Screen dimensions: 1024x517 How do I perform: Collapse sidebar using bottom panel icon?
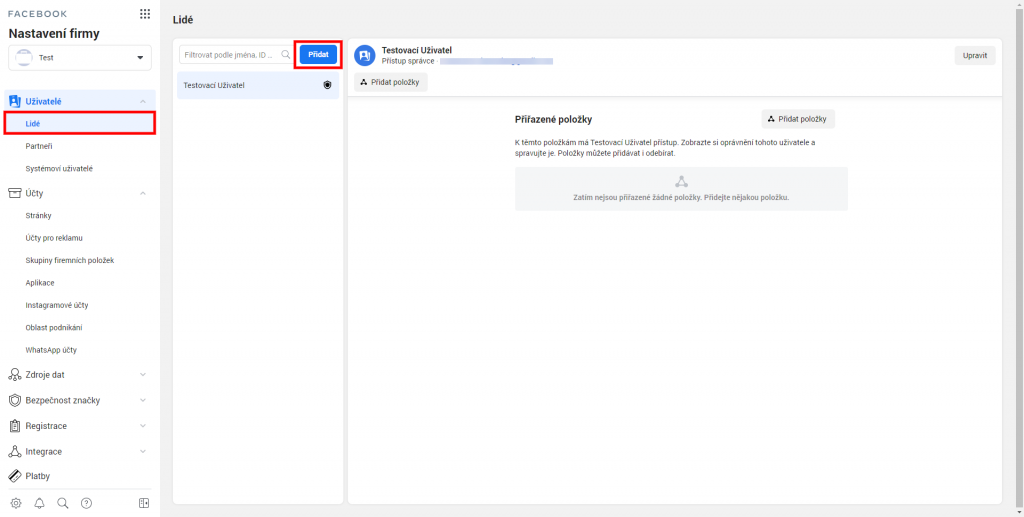pyautogui.click(x=144, y=503)
